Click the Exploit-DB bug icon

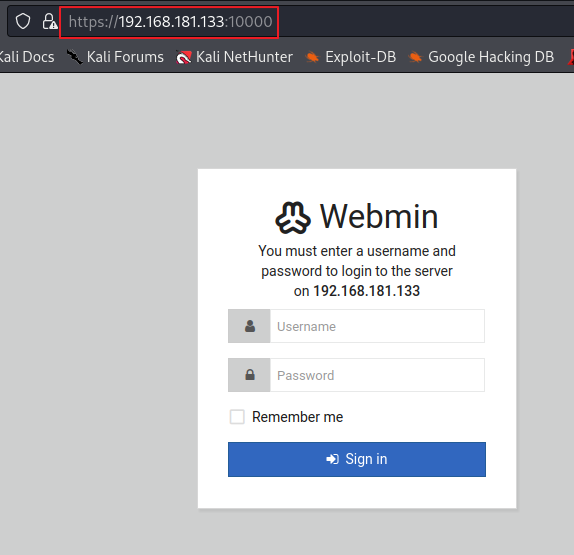click(312, 57)
